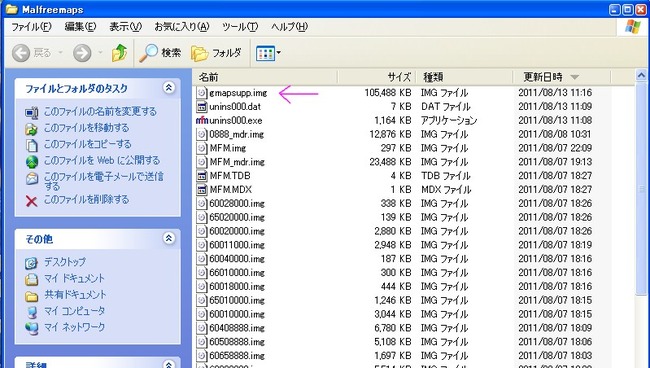
Task: Click the Views icon in toolbar
Action: tap(265, 53)
